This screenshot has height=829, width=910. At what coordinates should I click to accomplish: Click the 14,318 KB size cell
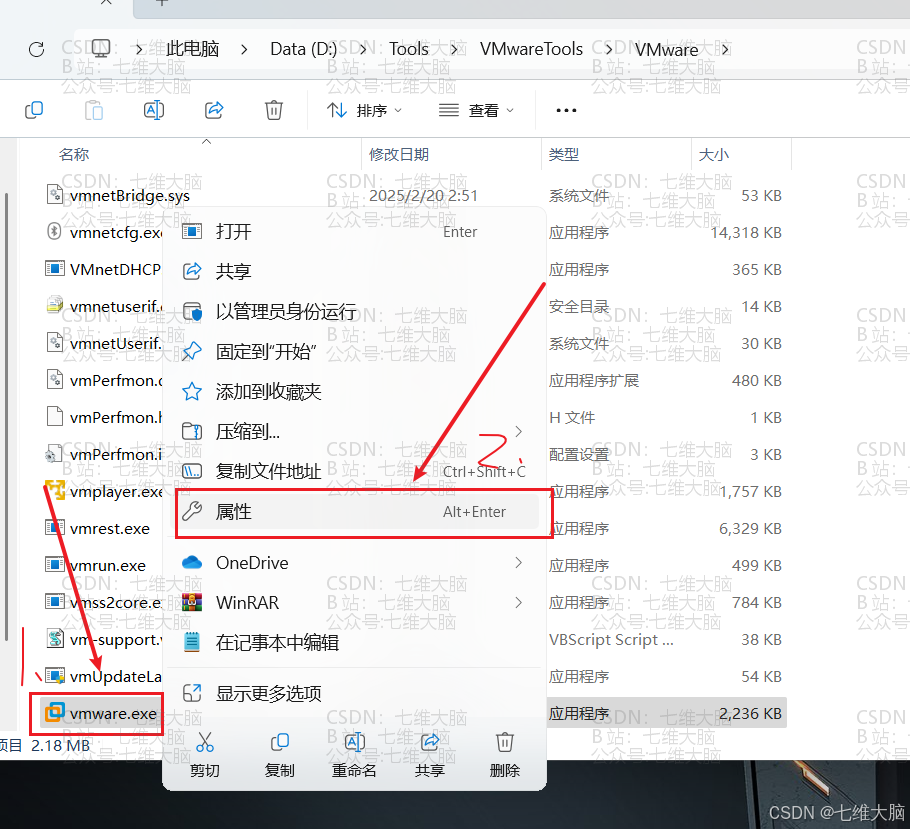point(746,233)
